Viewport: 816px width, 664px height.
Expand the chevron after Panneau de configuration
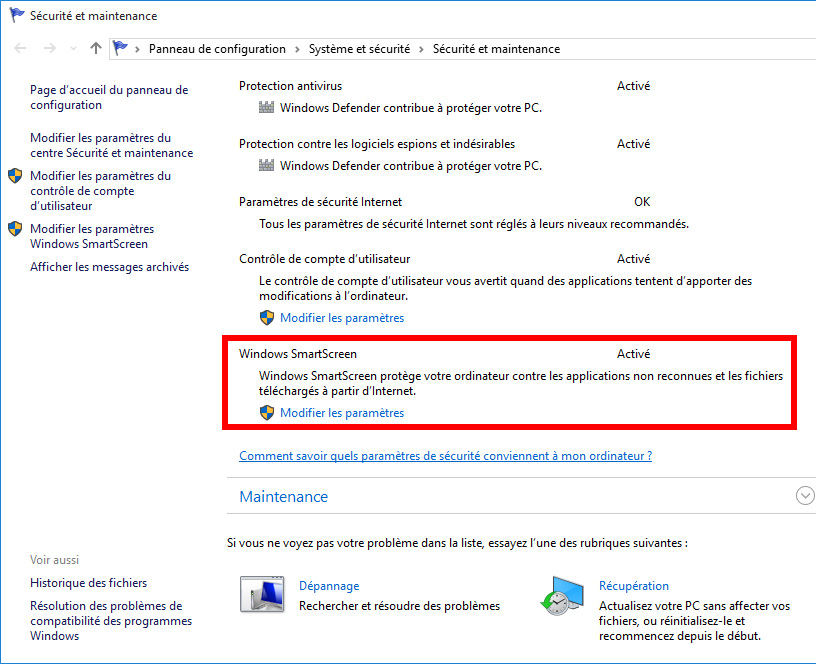tap(297, 49)
